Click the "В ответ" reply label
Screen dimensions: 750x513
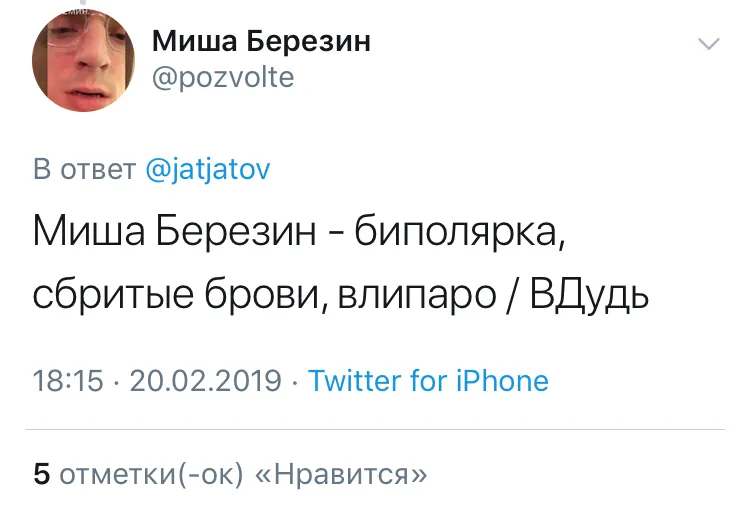[x=85, y=169]
